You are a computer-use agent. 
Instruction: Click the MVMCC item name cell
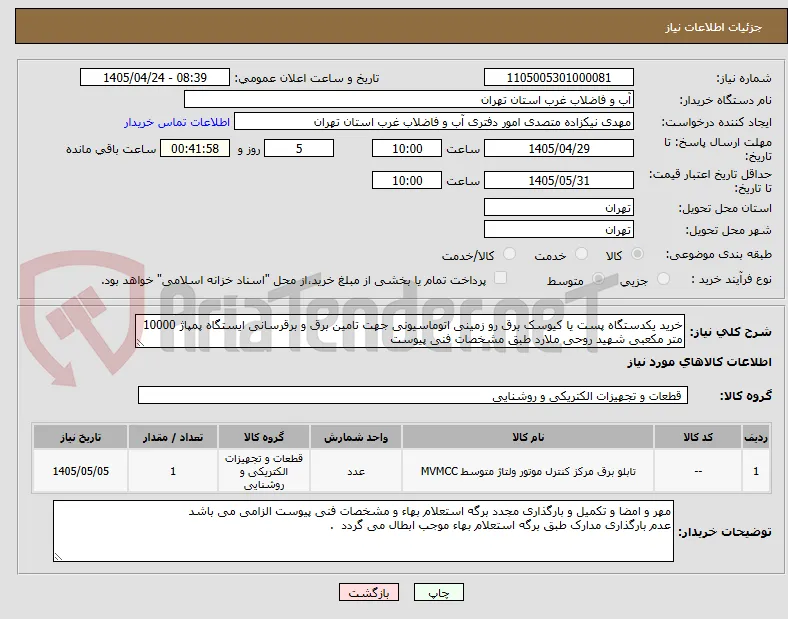pyautogui.click(x=528, y=471)
